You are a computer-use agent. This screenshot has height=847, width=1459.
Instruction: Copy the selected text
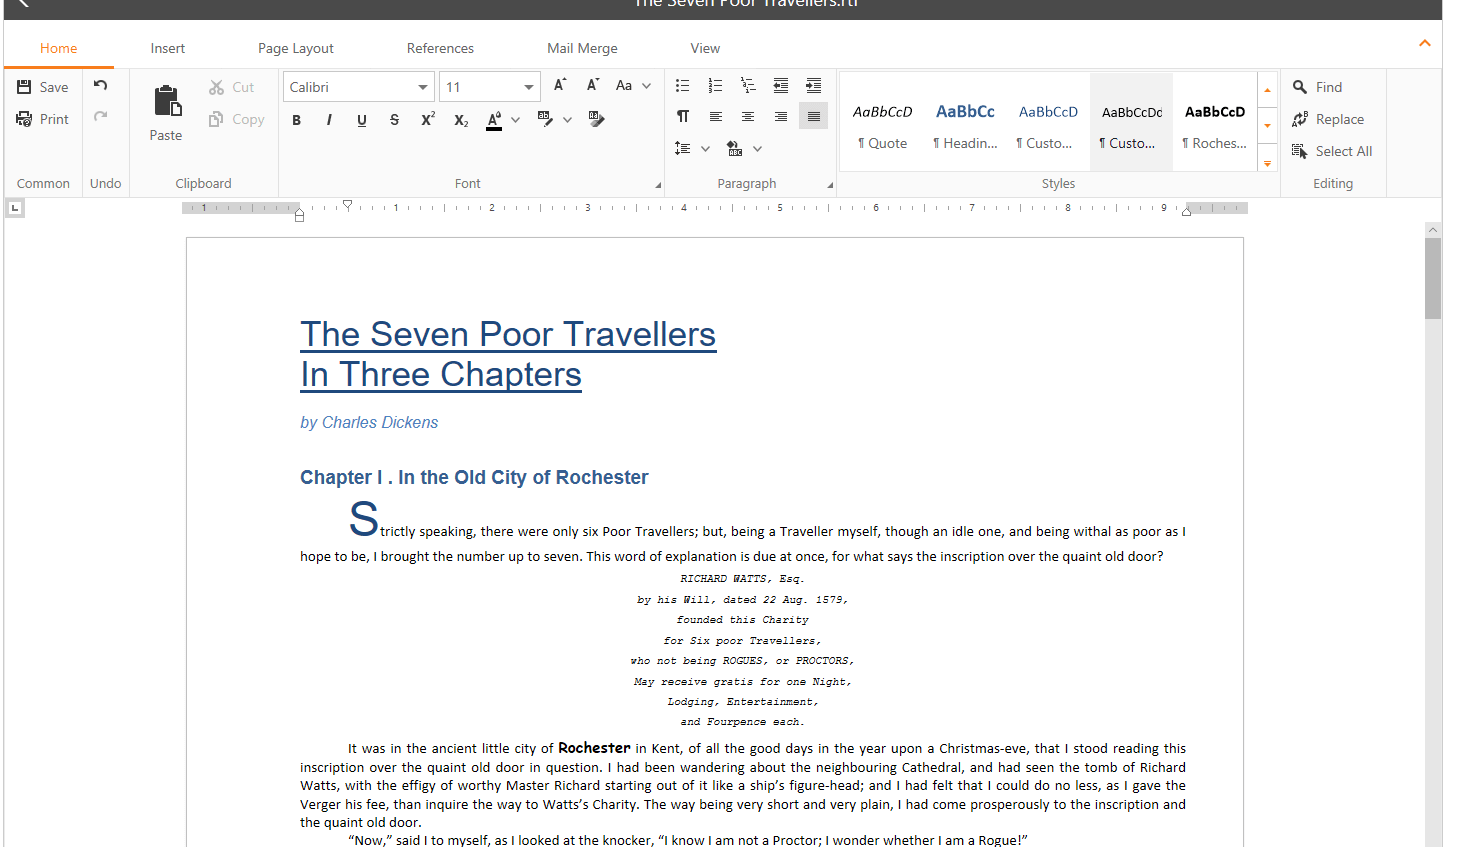click(237, 119)
